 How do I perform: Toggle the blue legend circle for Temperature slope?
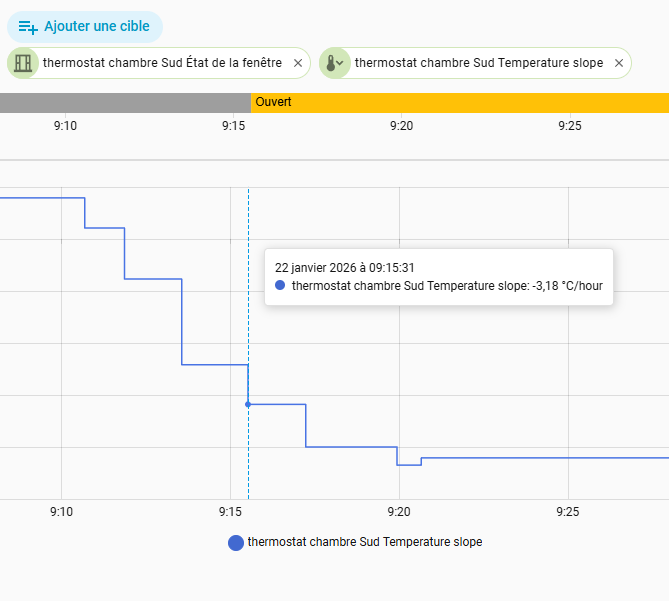click(236, 543)
